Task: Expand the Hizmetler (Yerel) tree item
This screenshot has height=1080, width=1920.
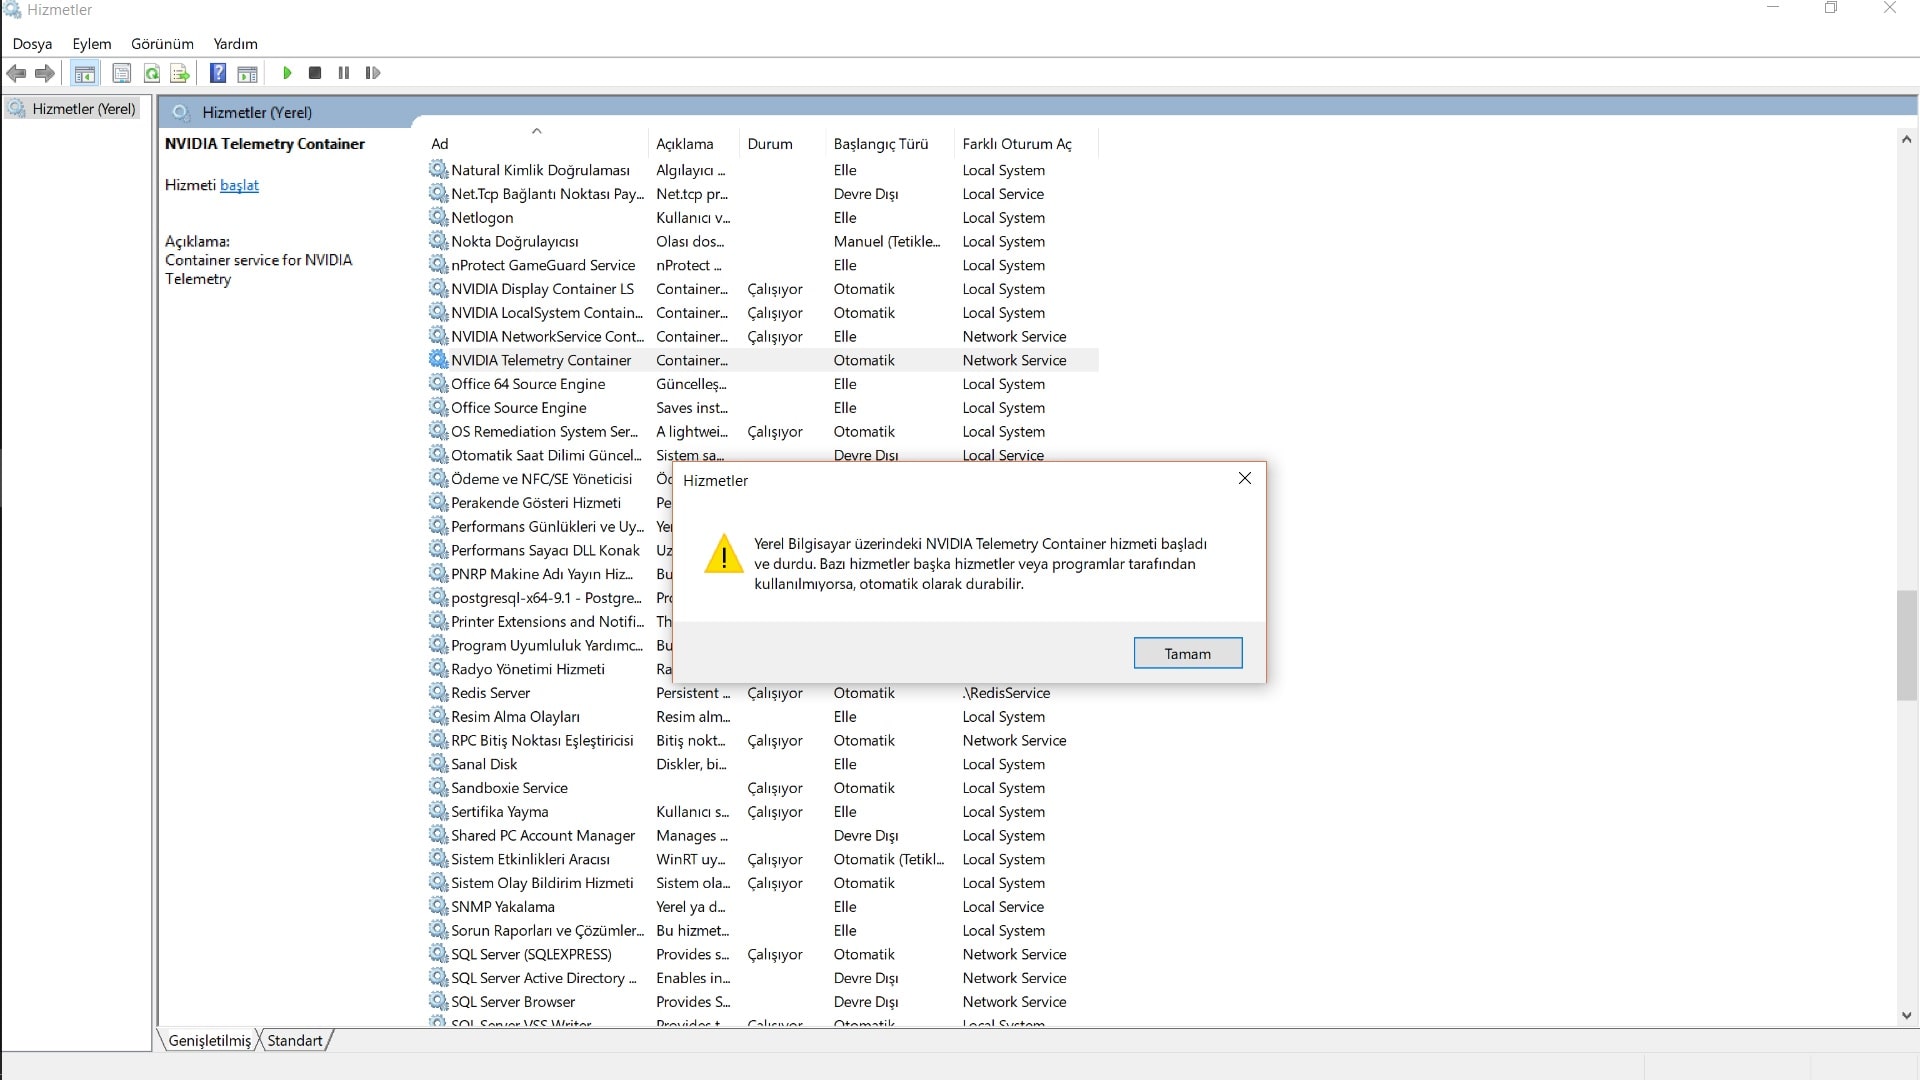Action: (x=83, y=108)
